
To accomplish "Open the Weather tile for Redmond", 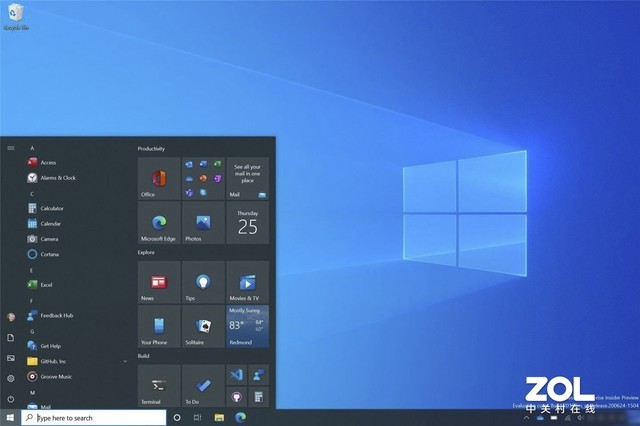I will [247, 326].
